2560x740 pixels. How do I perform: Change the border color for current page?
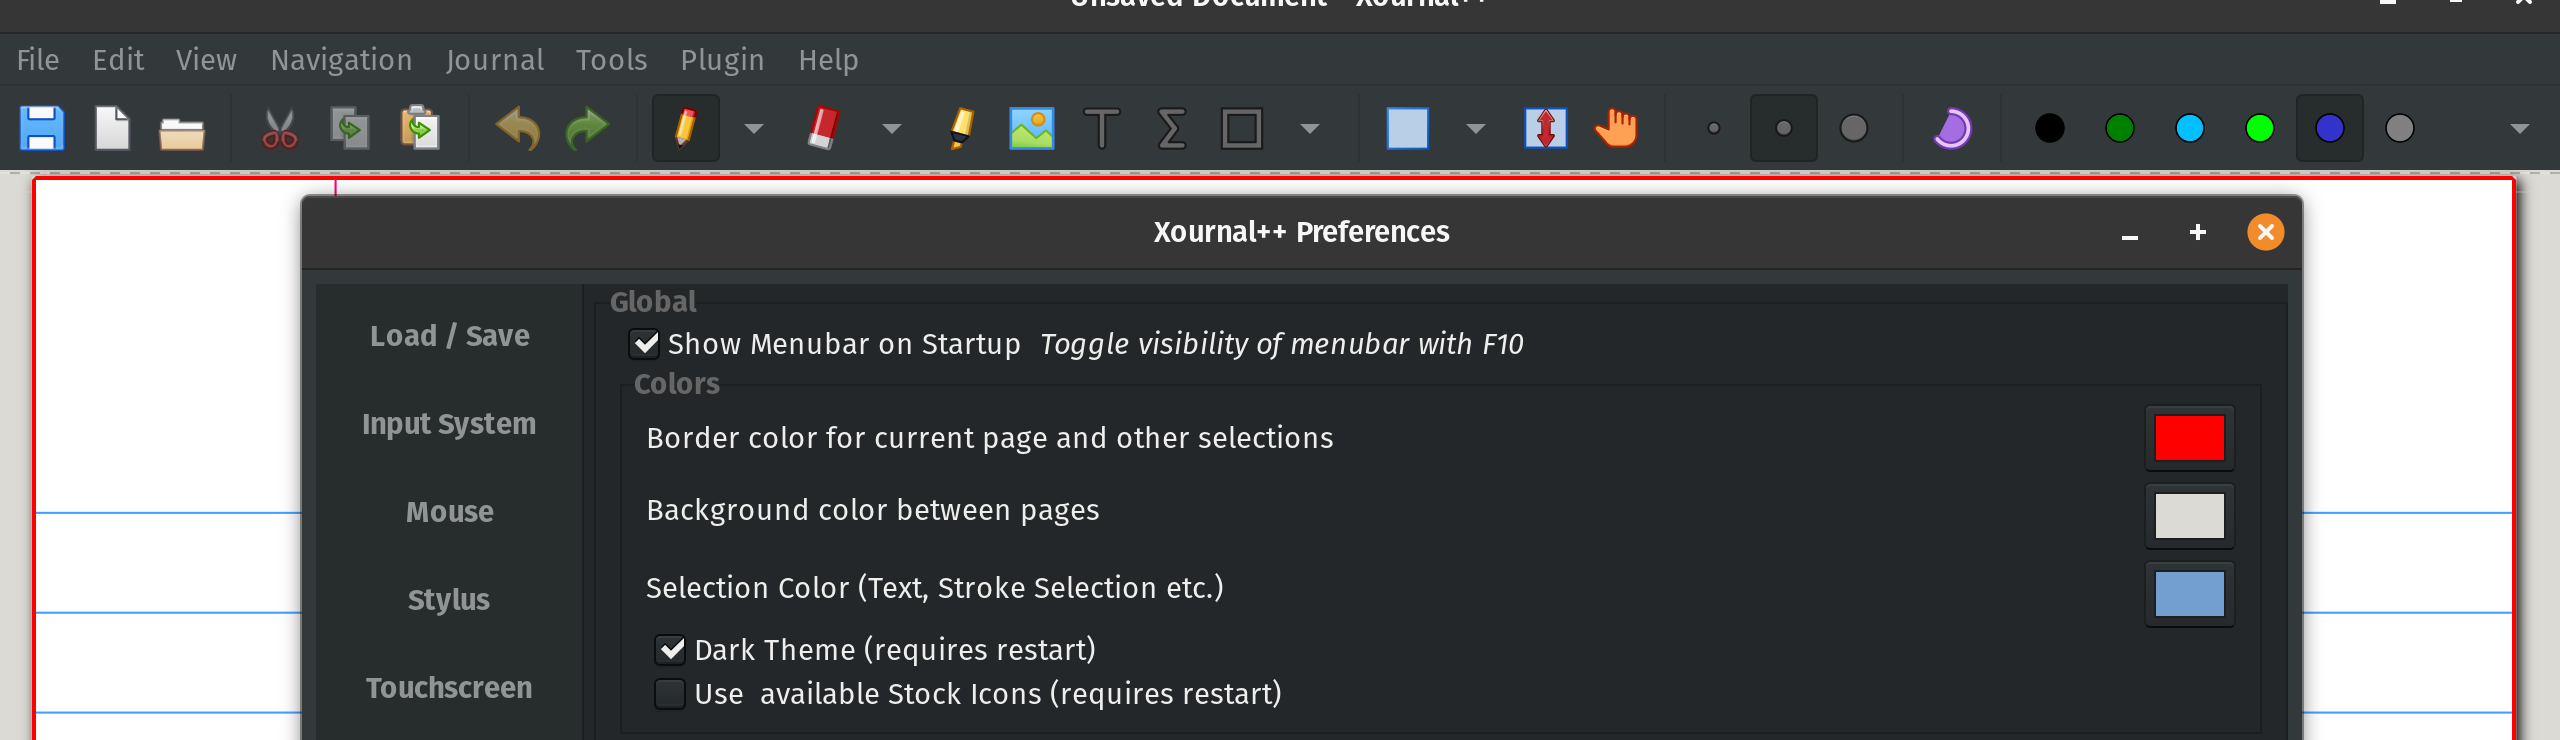click(2189, 437)
